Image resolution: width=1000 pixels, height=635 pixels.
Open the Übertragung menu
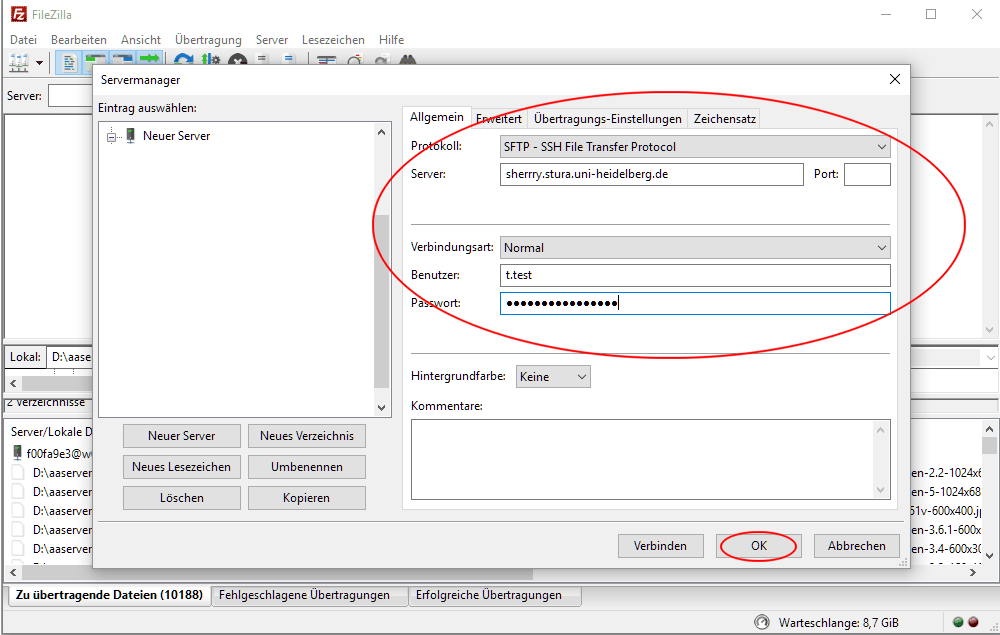coord(209,40)
